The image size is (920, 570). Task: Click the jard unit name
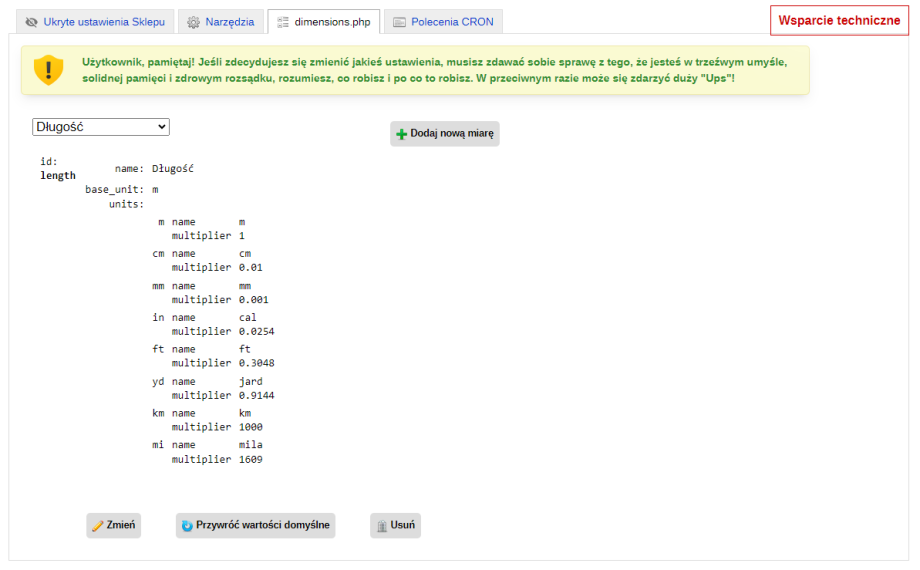(x=251, y=381)
